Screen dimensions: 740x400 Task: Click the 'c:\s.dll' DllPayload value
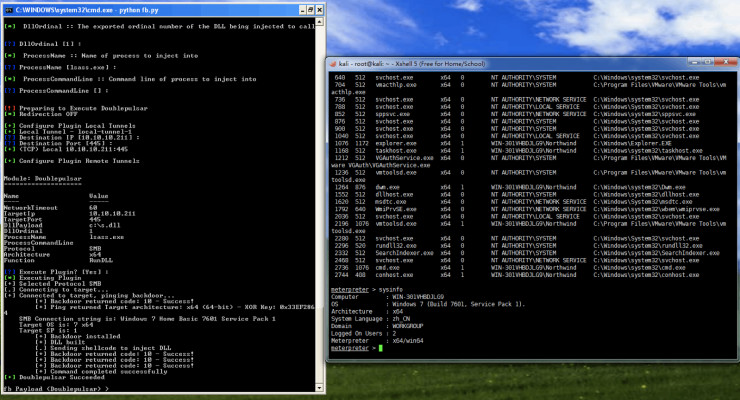coord(105,225)
